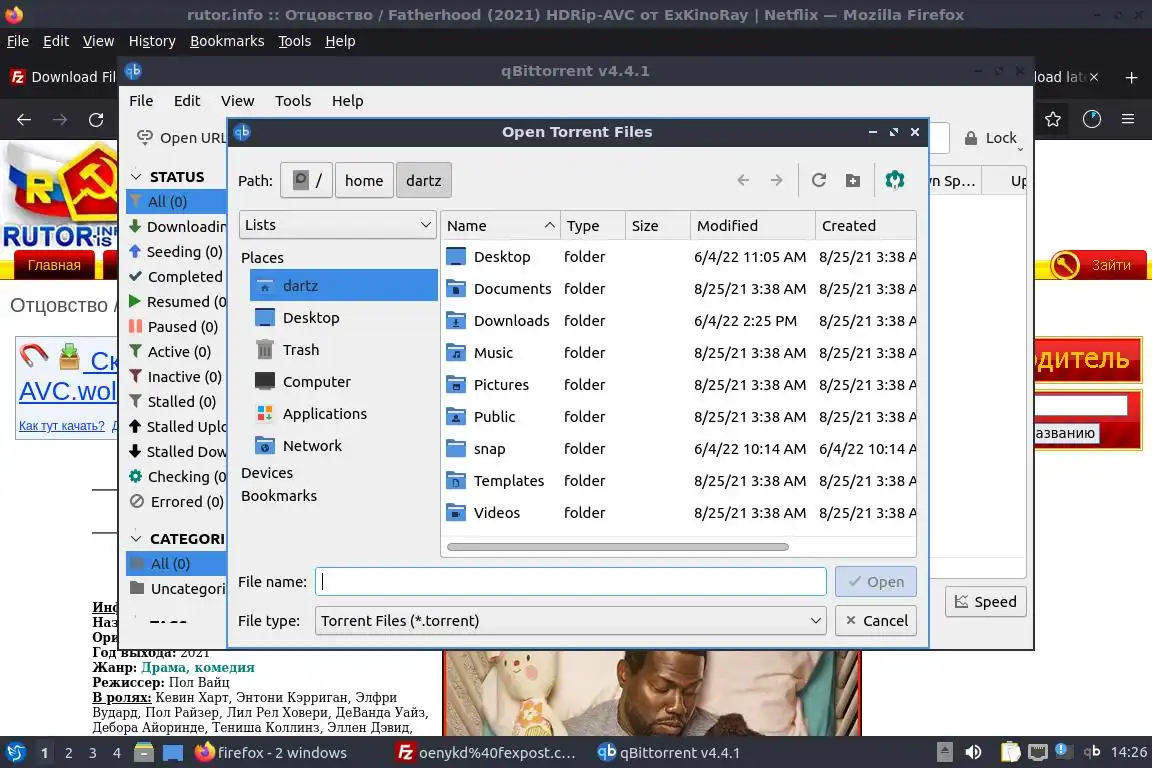This screenshot has width=1152, height=768.
Task: Click the dartz path breadcrumb button
Action: (x=424, y=180)
